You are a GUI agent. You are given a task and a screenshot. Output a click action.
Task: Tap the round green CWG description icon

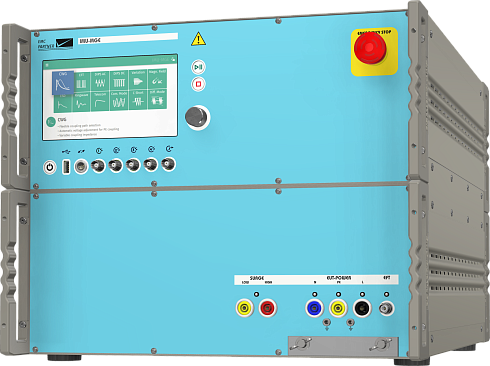tap(51, 122)
